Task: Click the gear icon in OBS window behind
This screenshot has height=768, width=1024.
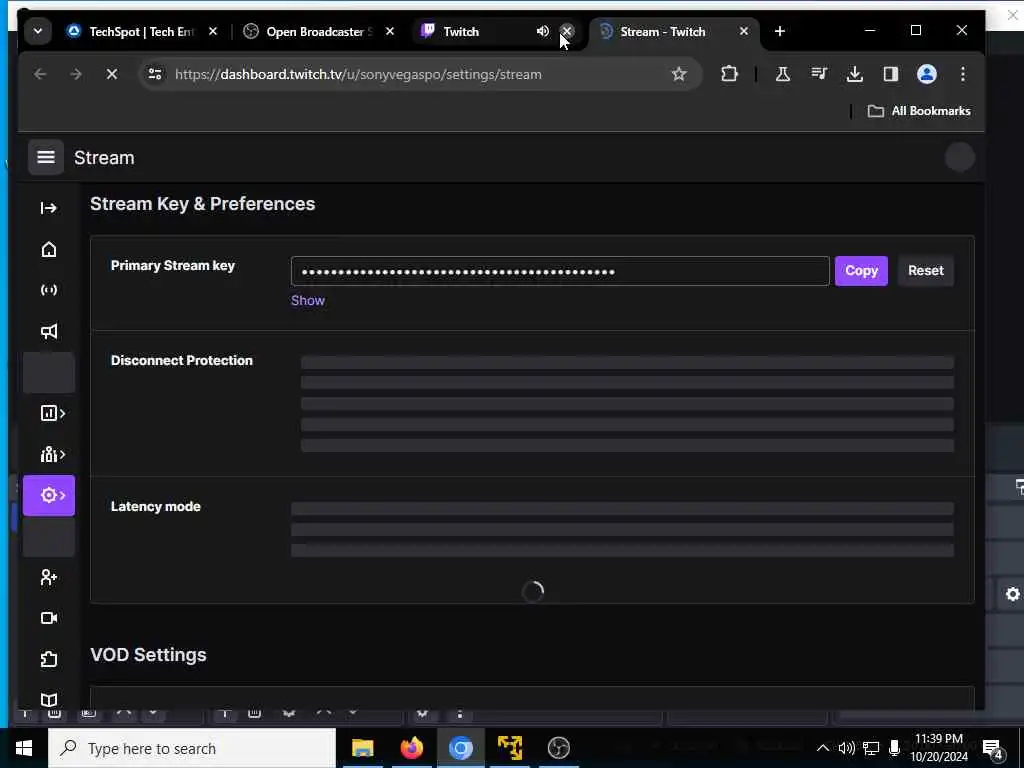Action: pyautogui.click(x=1012, y=594)
